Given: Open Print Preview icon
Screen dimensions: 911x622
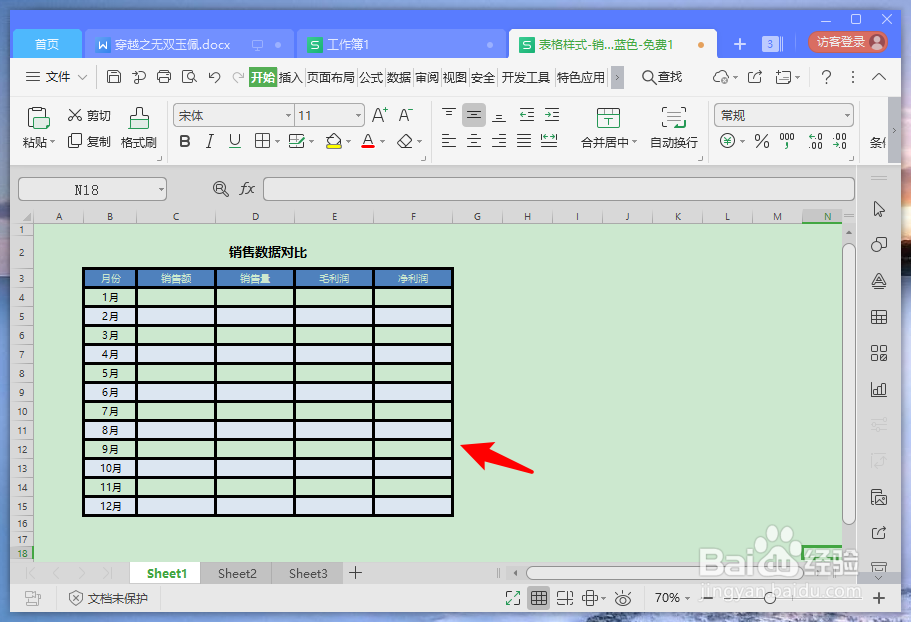Looking at the screenshot, I should (x=189, y=77).
